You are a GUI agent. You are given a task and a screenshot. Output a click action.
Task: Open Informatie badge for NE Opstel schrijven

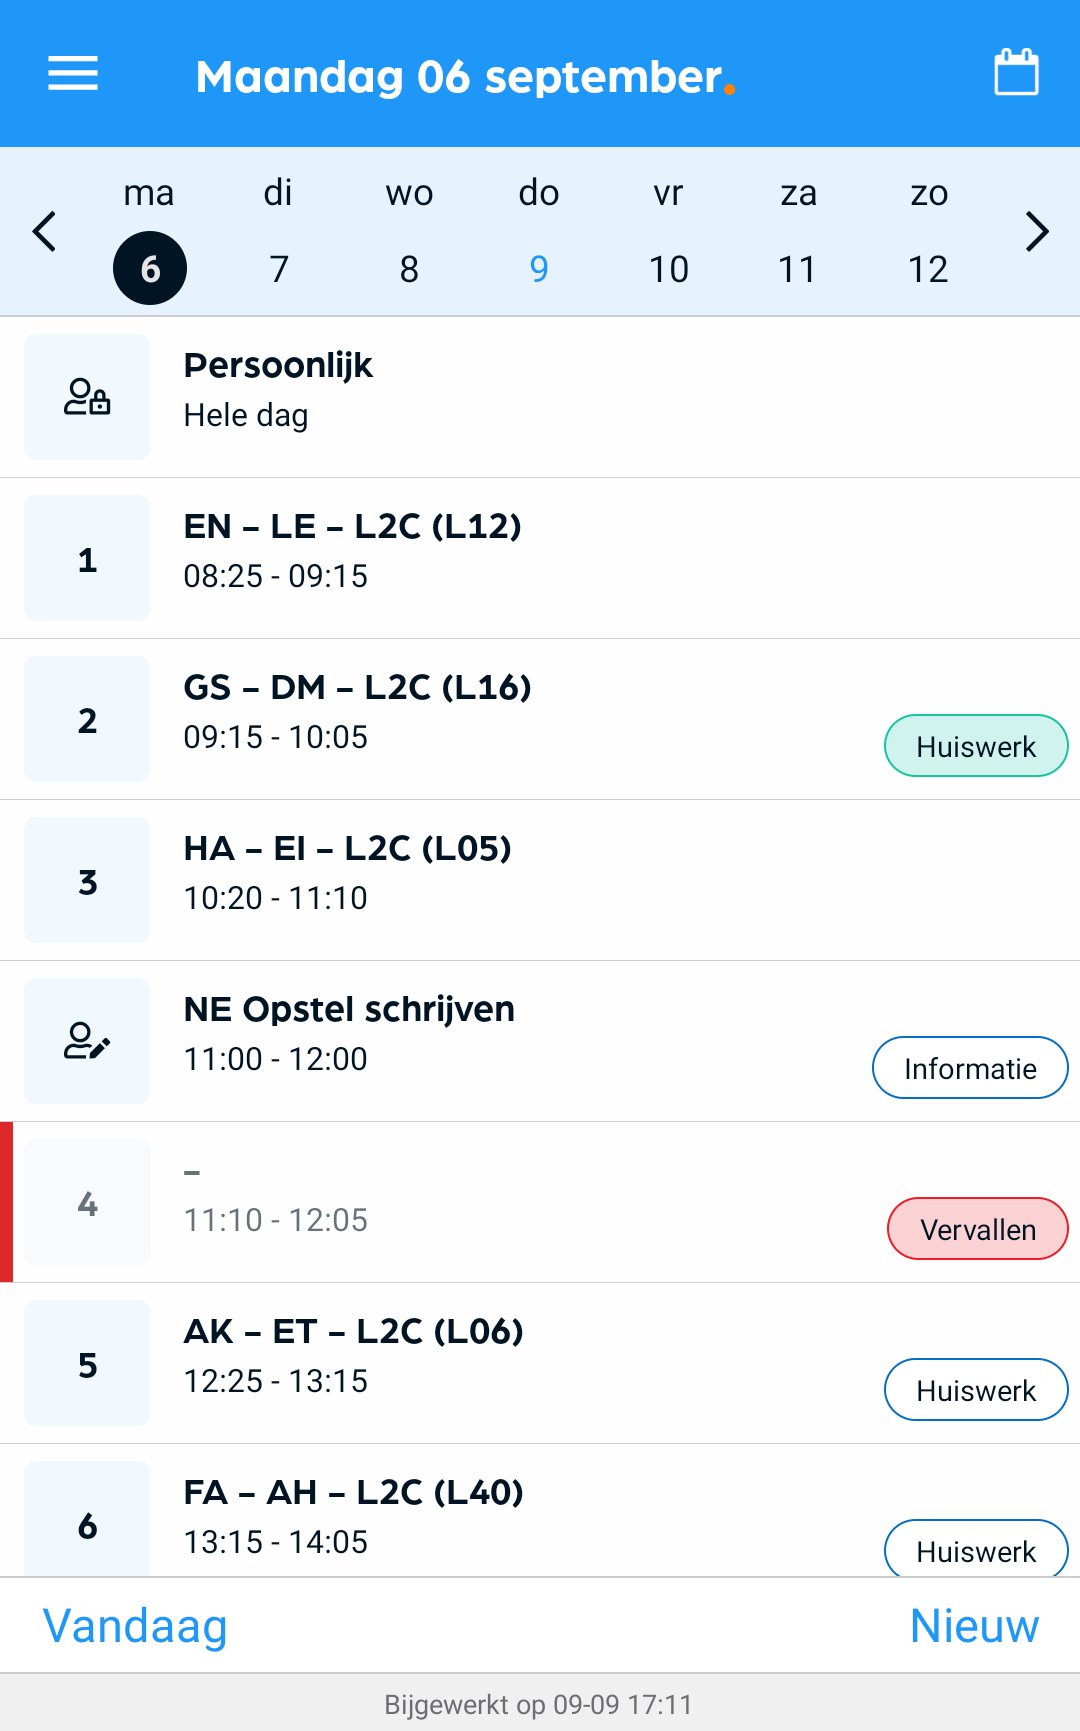tap(970, 1068)
